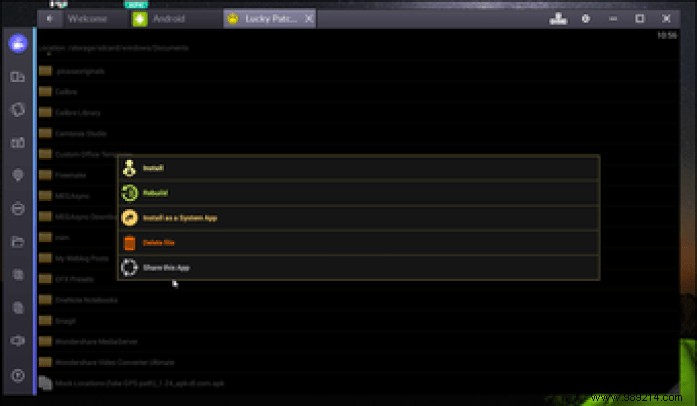Choose Rebuild in the popup menu
The width and height of the screenshot is (697, 406).
(155, 193)
